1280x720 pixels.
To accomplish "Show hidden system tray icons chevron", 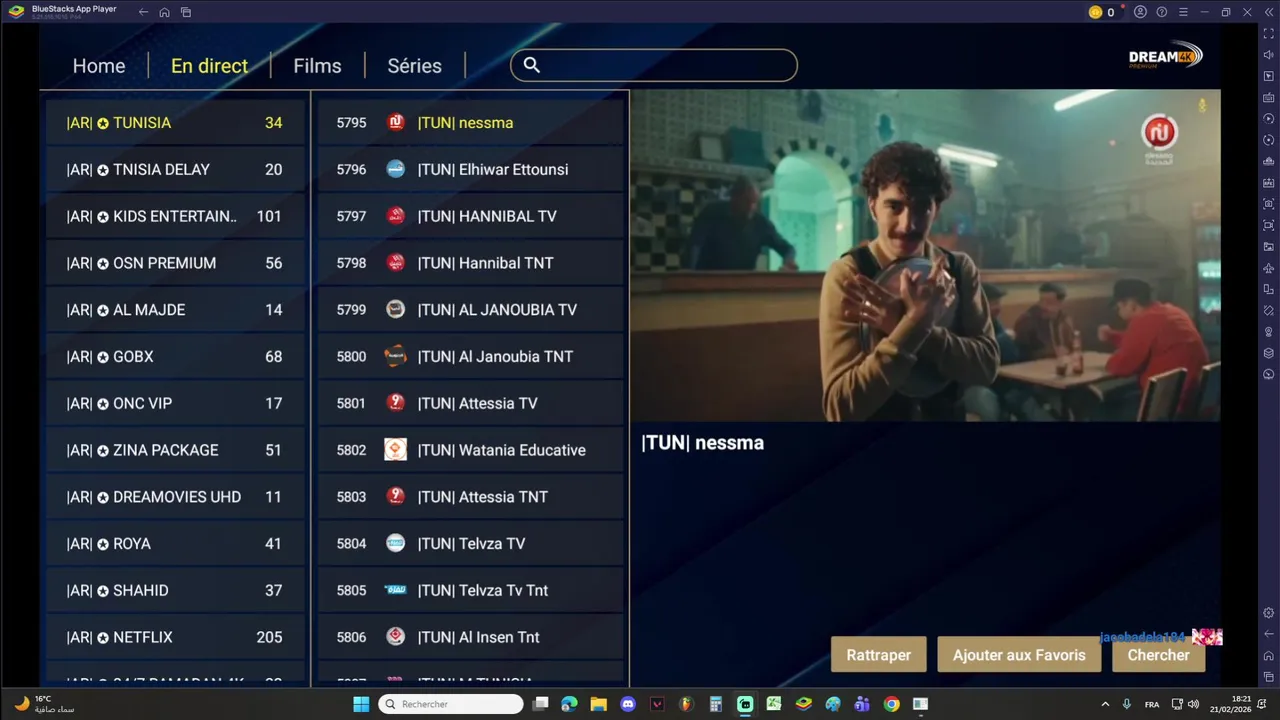I will coord(1105,704).
